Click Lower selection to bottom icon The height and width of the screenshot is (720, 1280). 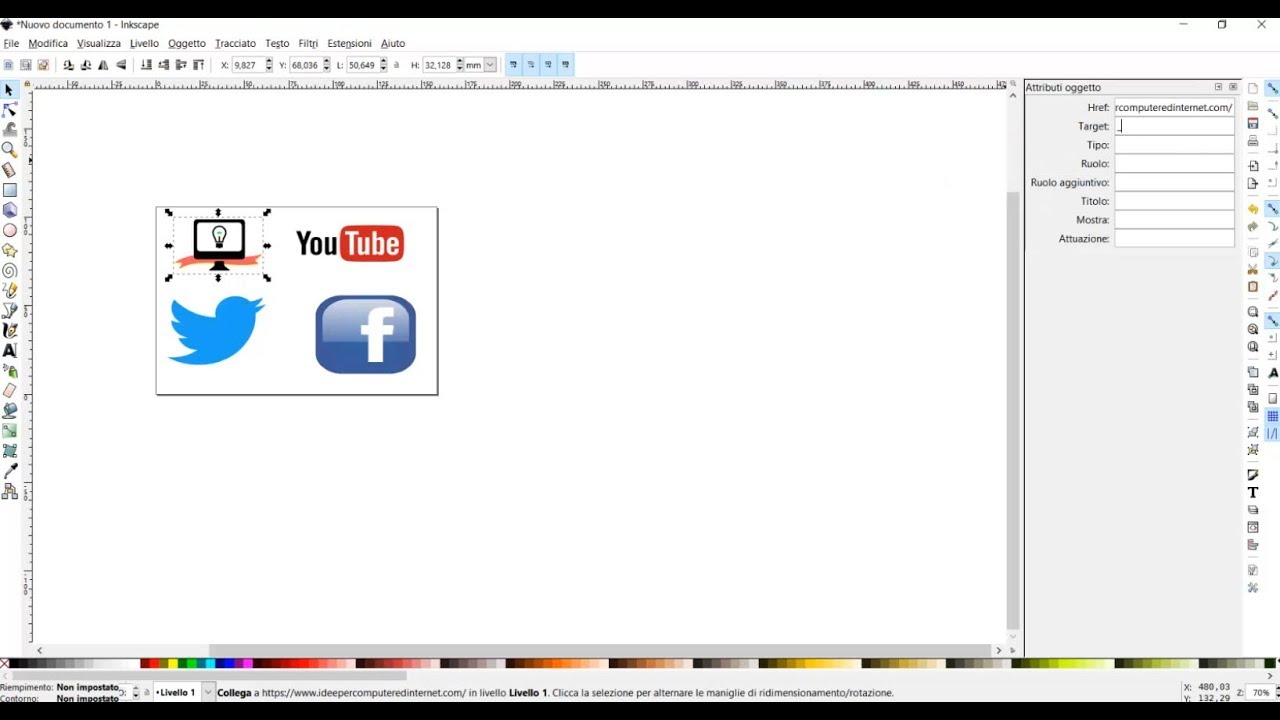point(146,65)
